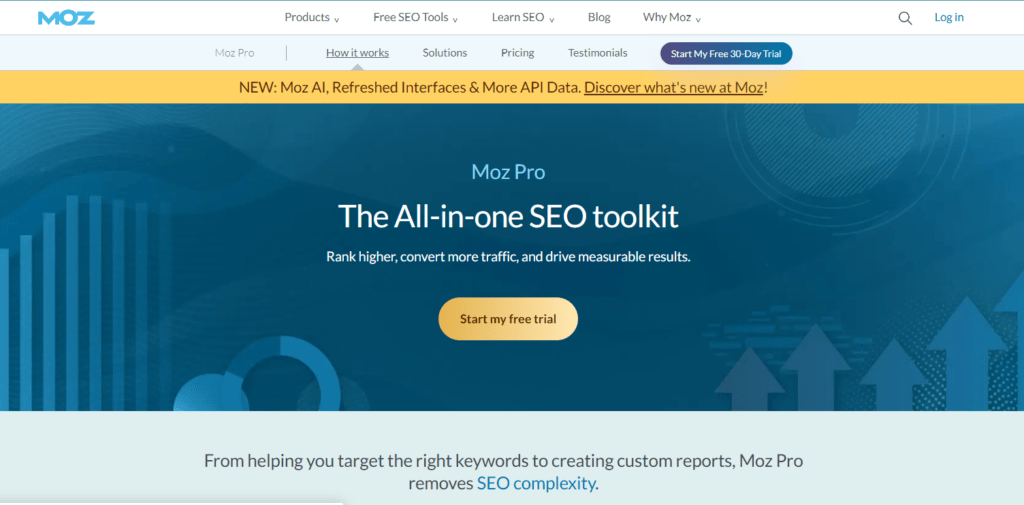This screenshot has width=1024, height=505.
Task: Follow Discover what's new at Moz link
Action: tap(674, 87)
